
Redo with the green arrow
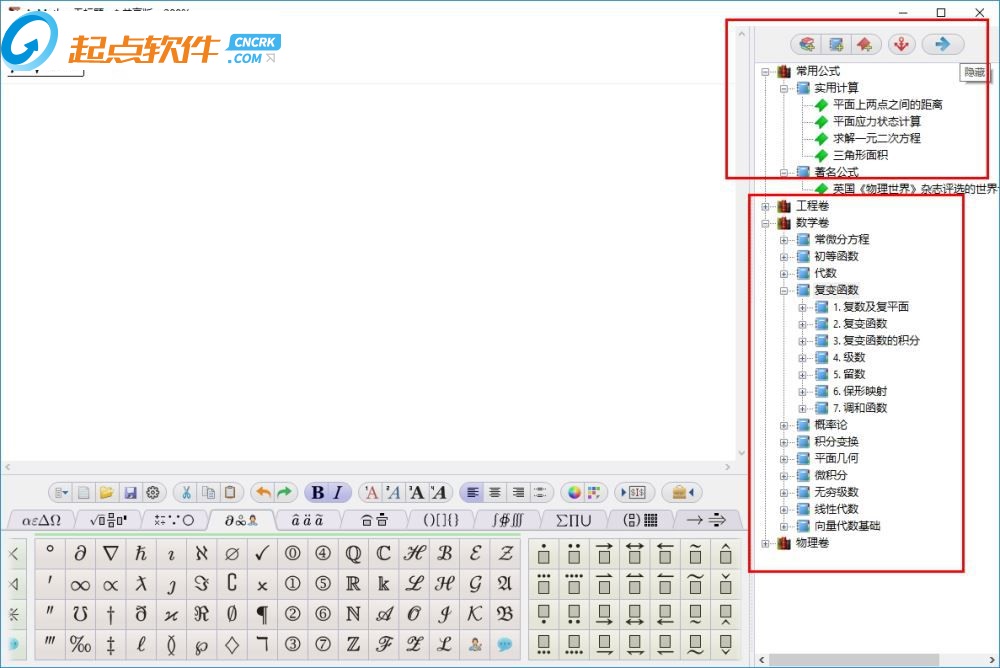click(x=284, y=493)
